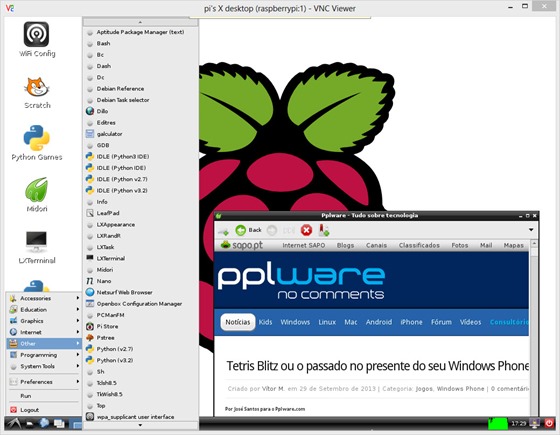Image resolution: width=560 pixels, height=435 pixels.
Task: Choose Run from the start menu
Action: pyautogui.click(x=44, y=396)
